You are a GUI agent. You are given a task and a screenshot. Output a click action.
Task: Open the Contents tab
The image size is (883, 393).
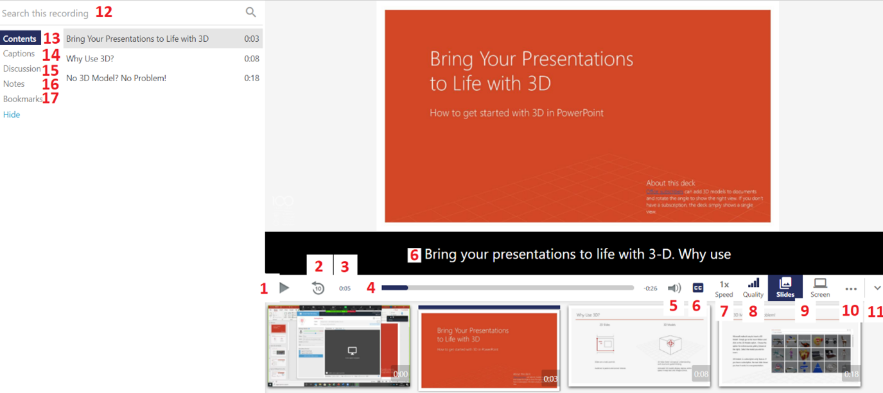coord(20,39)
